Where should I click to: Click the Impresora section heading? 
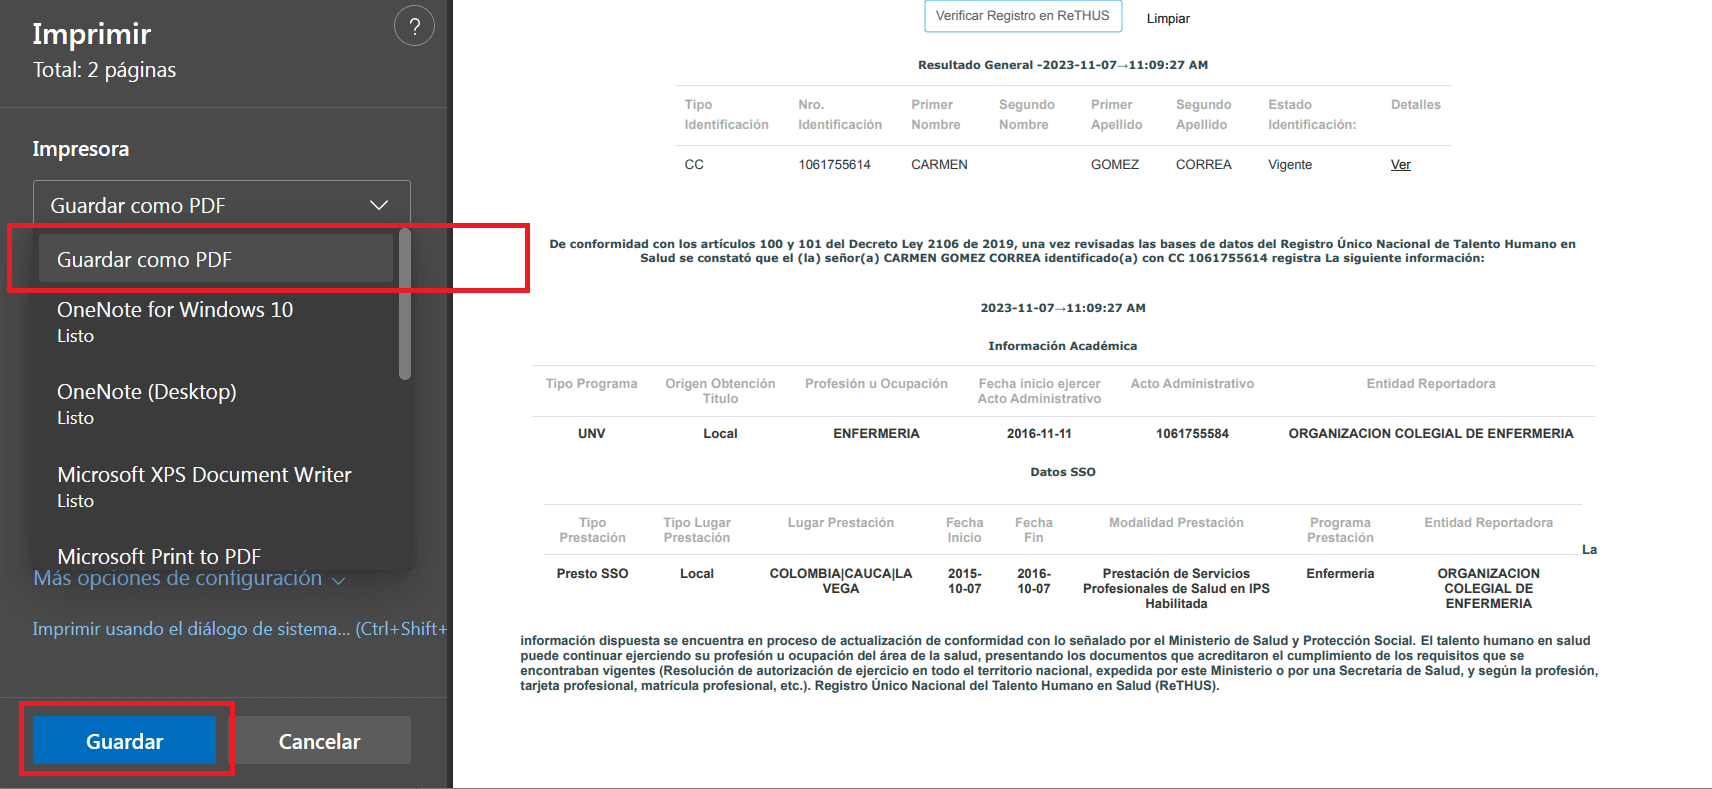tap(80, 149)
